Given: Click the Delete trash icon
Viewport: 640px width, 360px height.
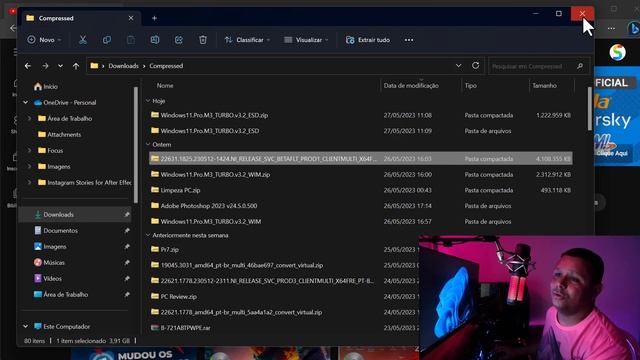Looking at the screenshot, I should coord(203,40).
